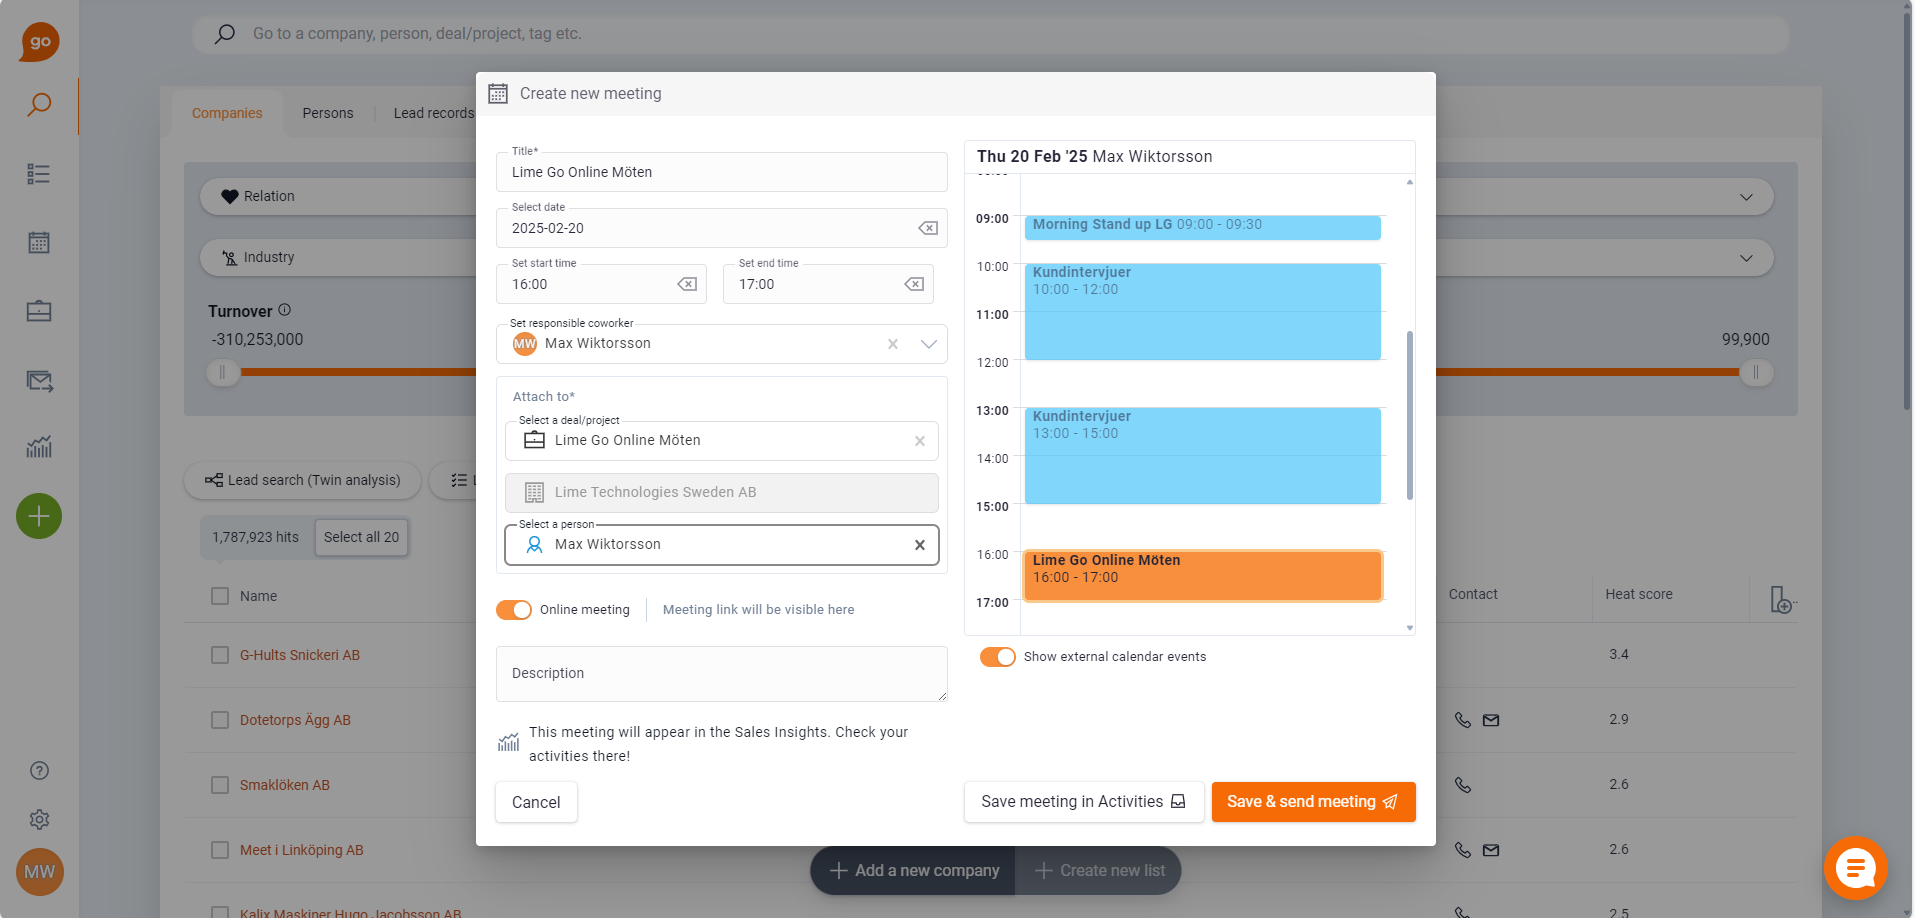This screenshot has width=1915, height=918.
Task: Remove the Lime Go Online Möten deal
Action: point(920,441)
